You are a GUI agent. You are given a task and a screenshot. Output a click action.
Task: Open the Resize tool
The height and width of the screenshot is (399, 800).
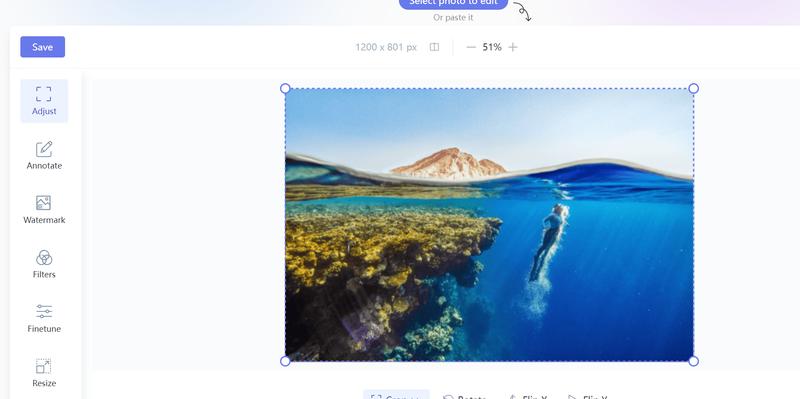pos(44,373)
